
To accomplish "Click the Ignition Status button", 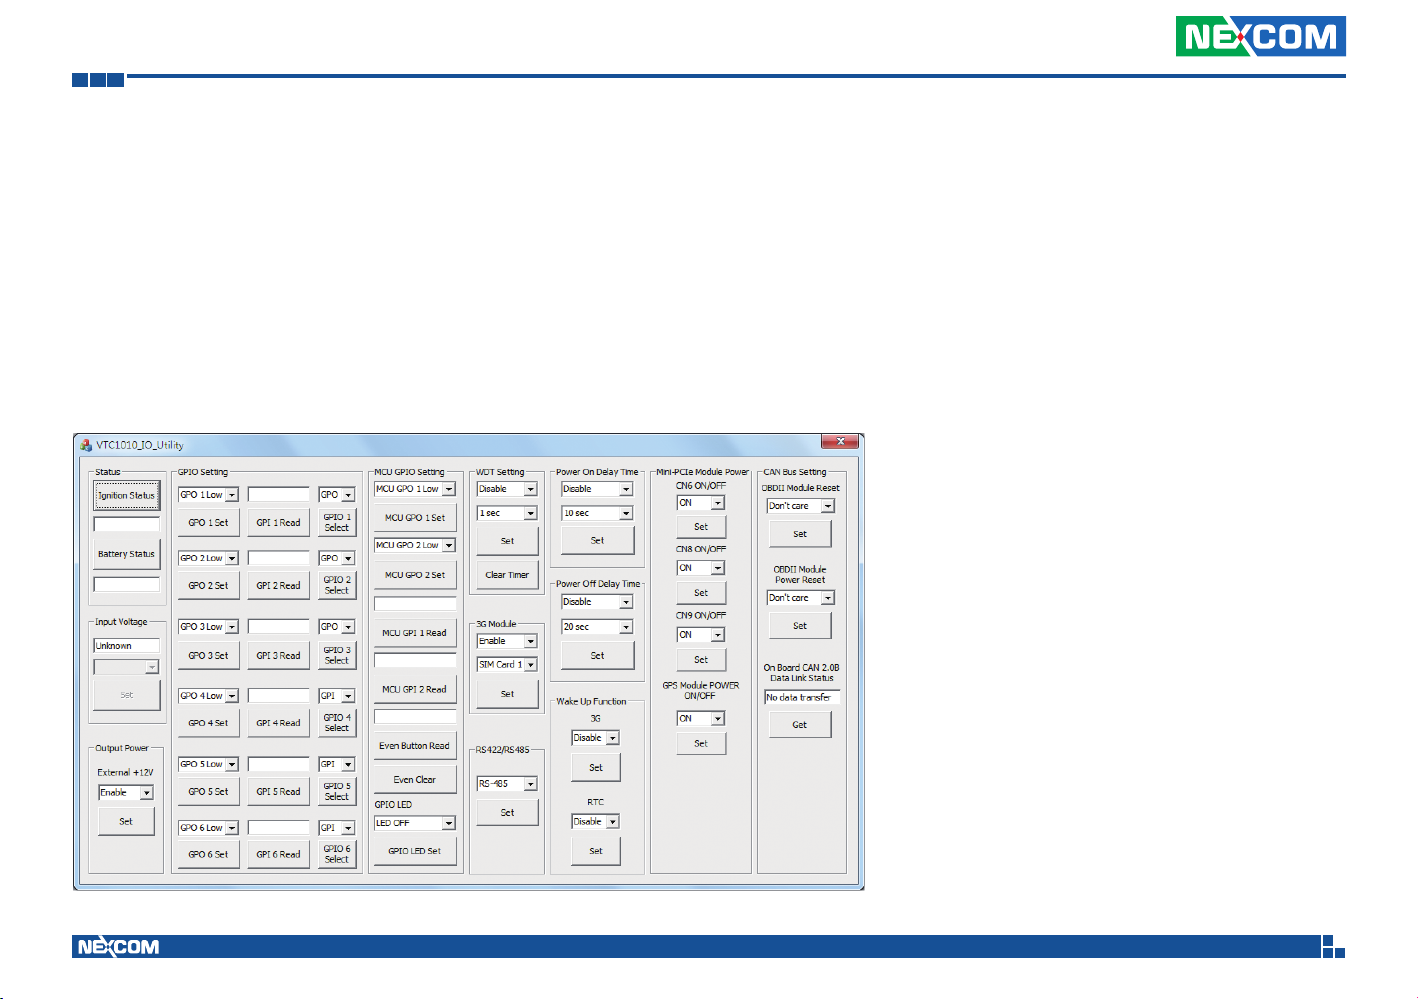I will click(126, 495).
